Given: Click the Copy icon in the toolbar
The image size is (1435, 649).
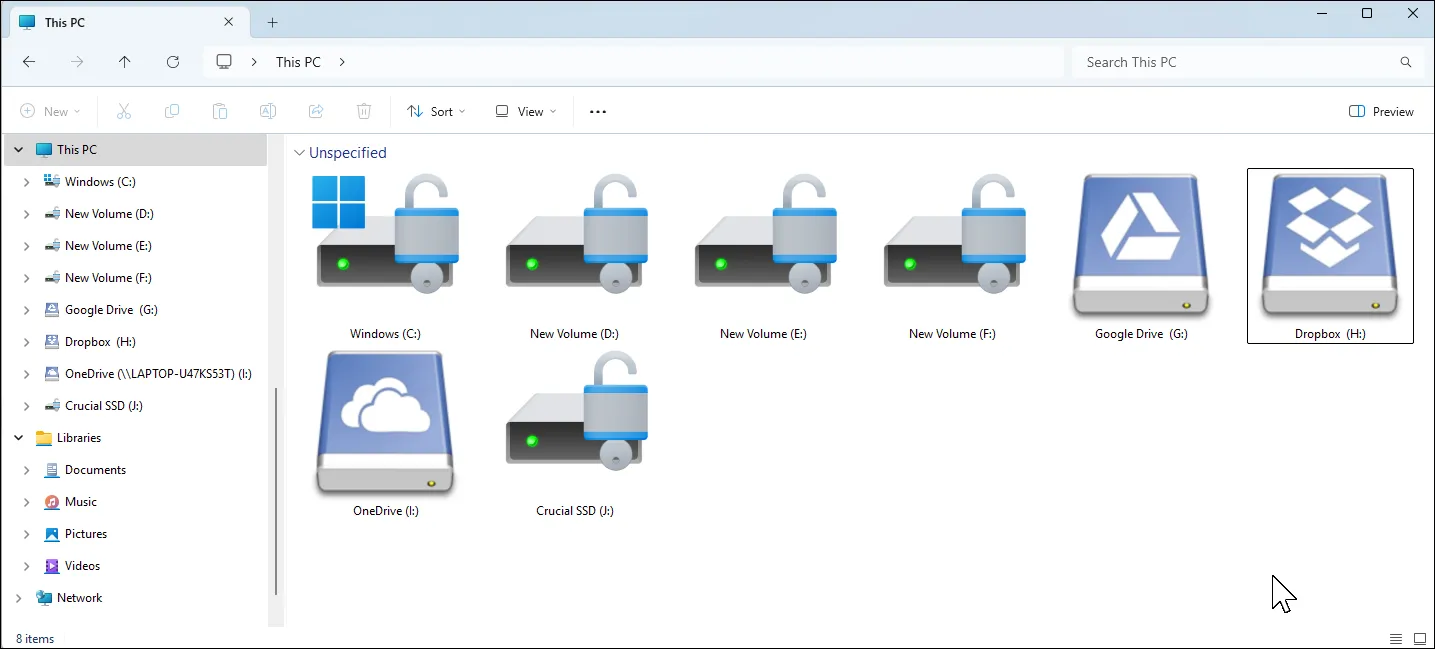Looking at the screenshot, I should [172, 111].
